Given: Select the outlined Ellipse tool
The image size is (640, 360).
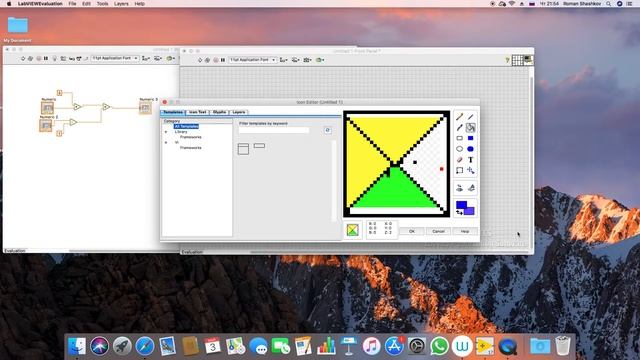Looking at the screenshot, I should pyautogui.click(x=460, y=149).
